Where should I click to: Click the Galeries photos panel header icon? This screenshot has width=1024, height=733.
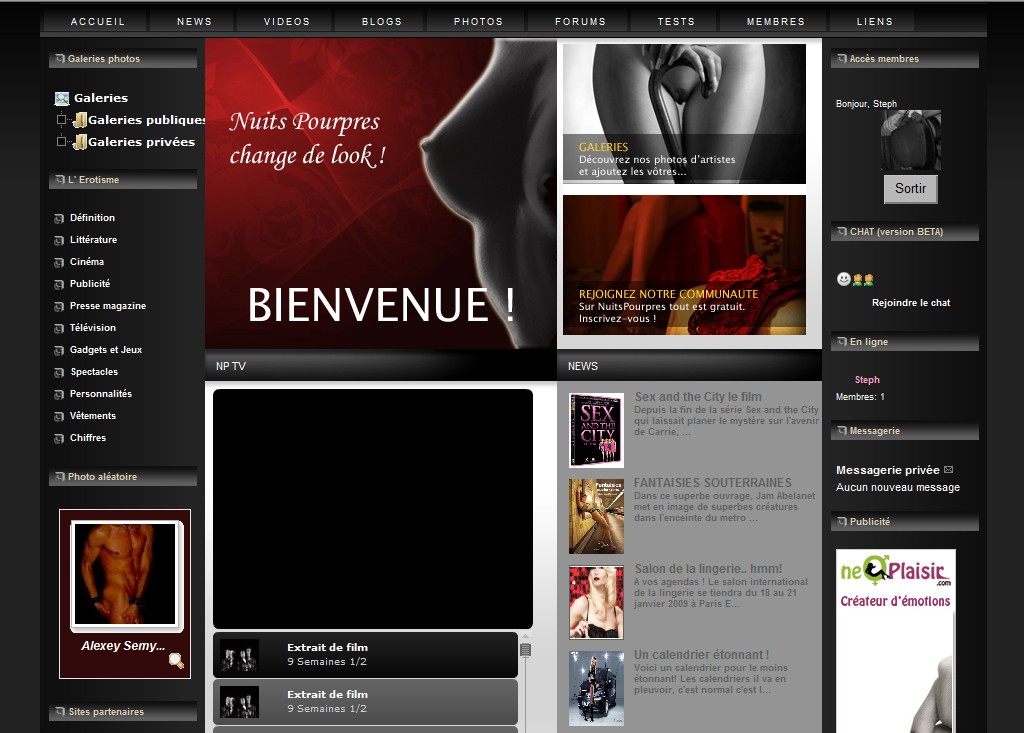[x=60, y=58]
